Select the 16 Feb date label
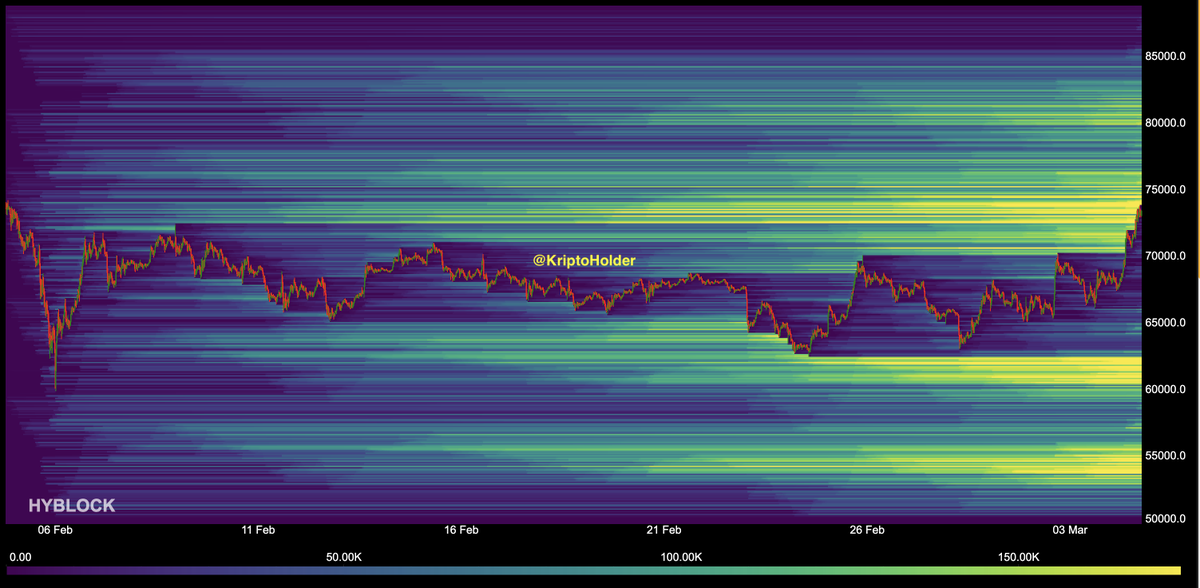 [x=461, y=529]
